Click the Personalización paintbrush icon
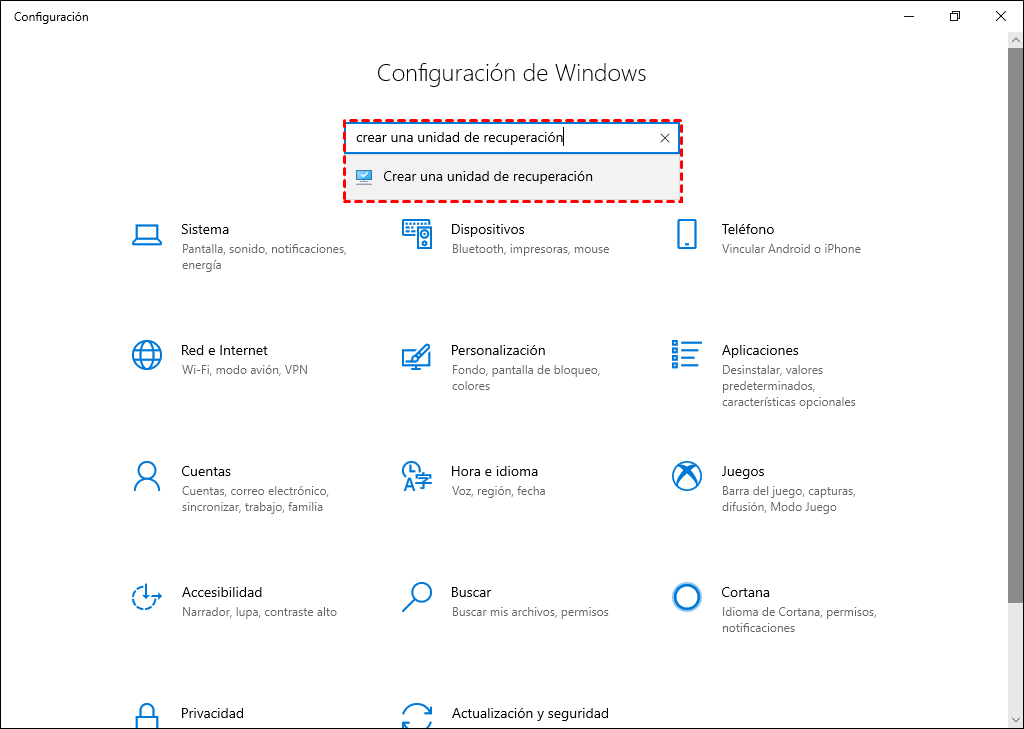 click(x=416, y=356)
